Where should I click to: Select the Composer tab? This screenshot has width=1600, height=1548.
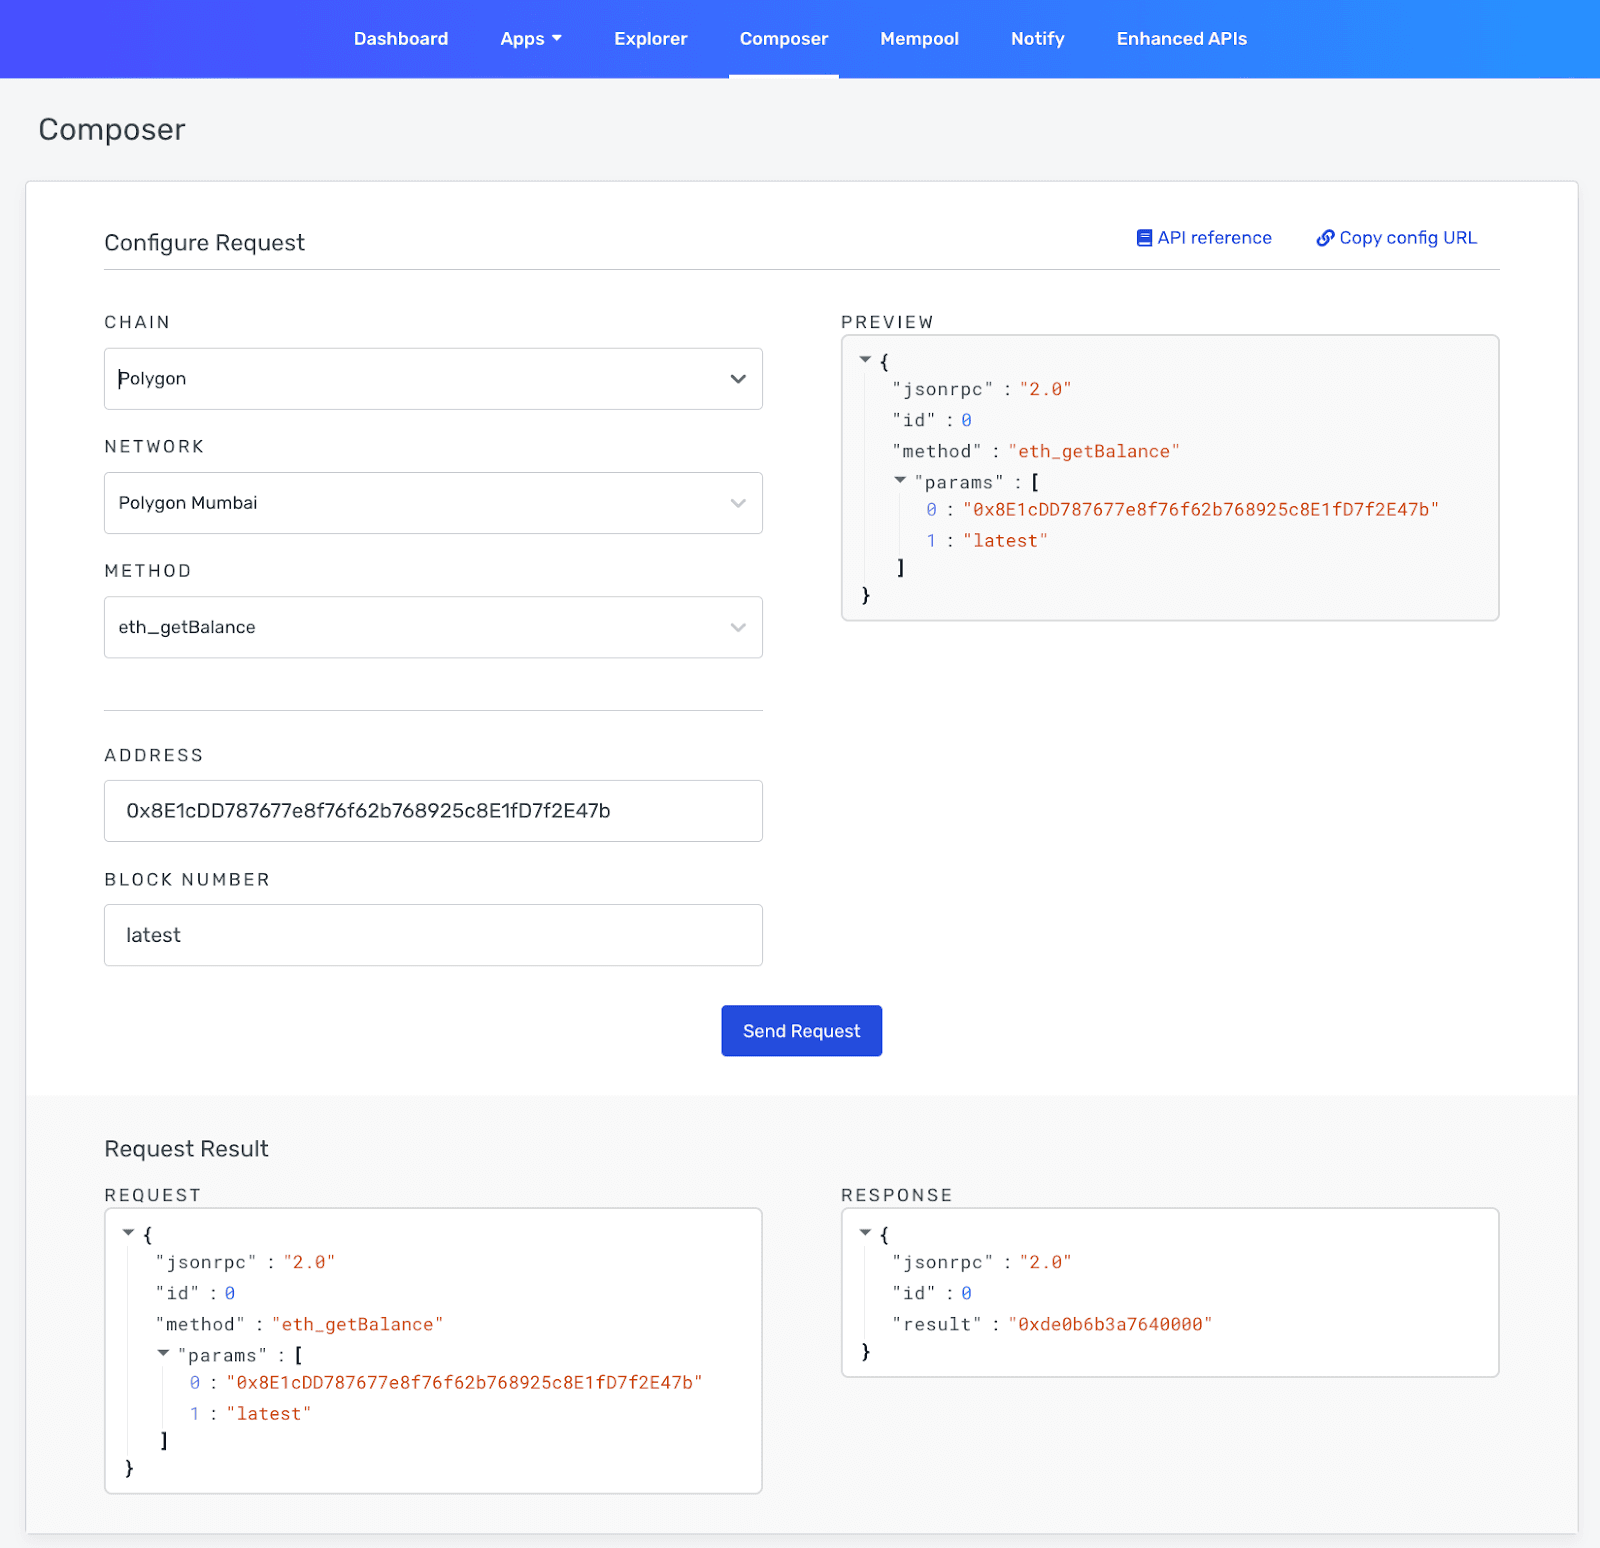[x=783, y=38]
